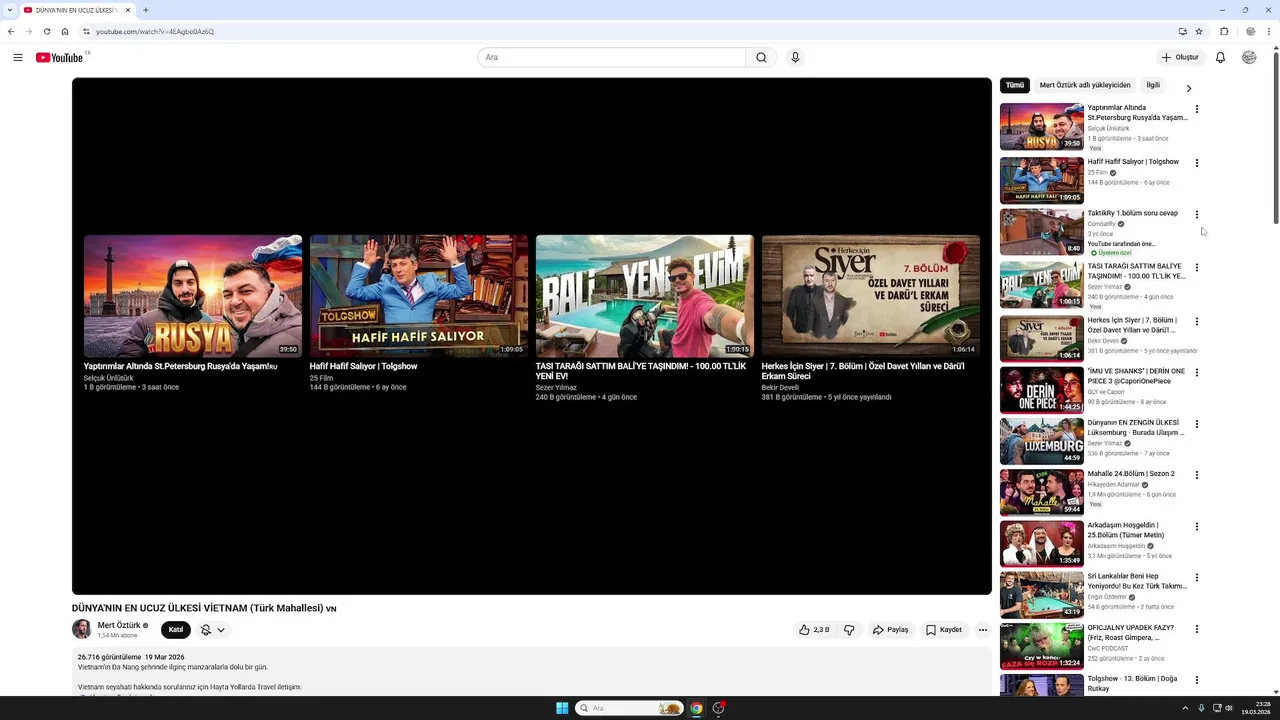Click the browser address bar URL
This screenshot has width=1280, height=720.
click(155, 31)
